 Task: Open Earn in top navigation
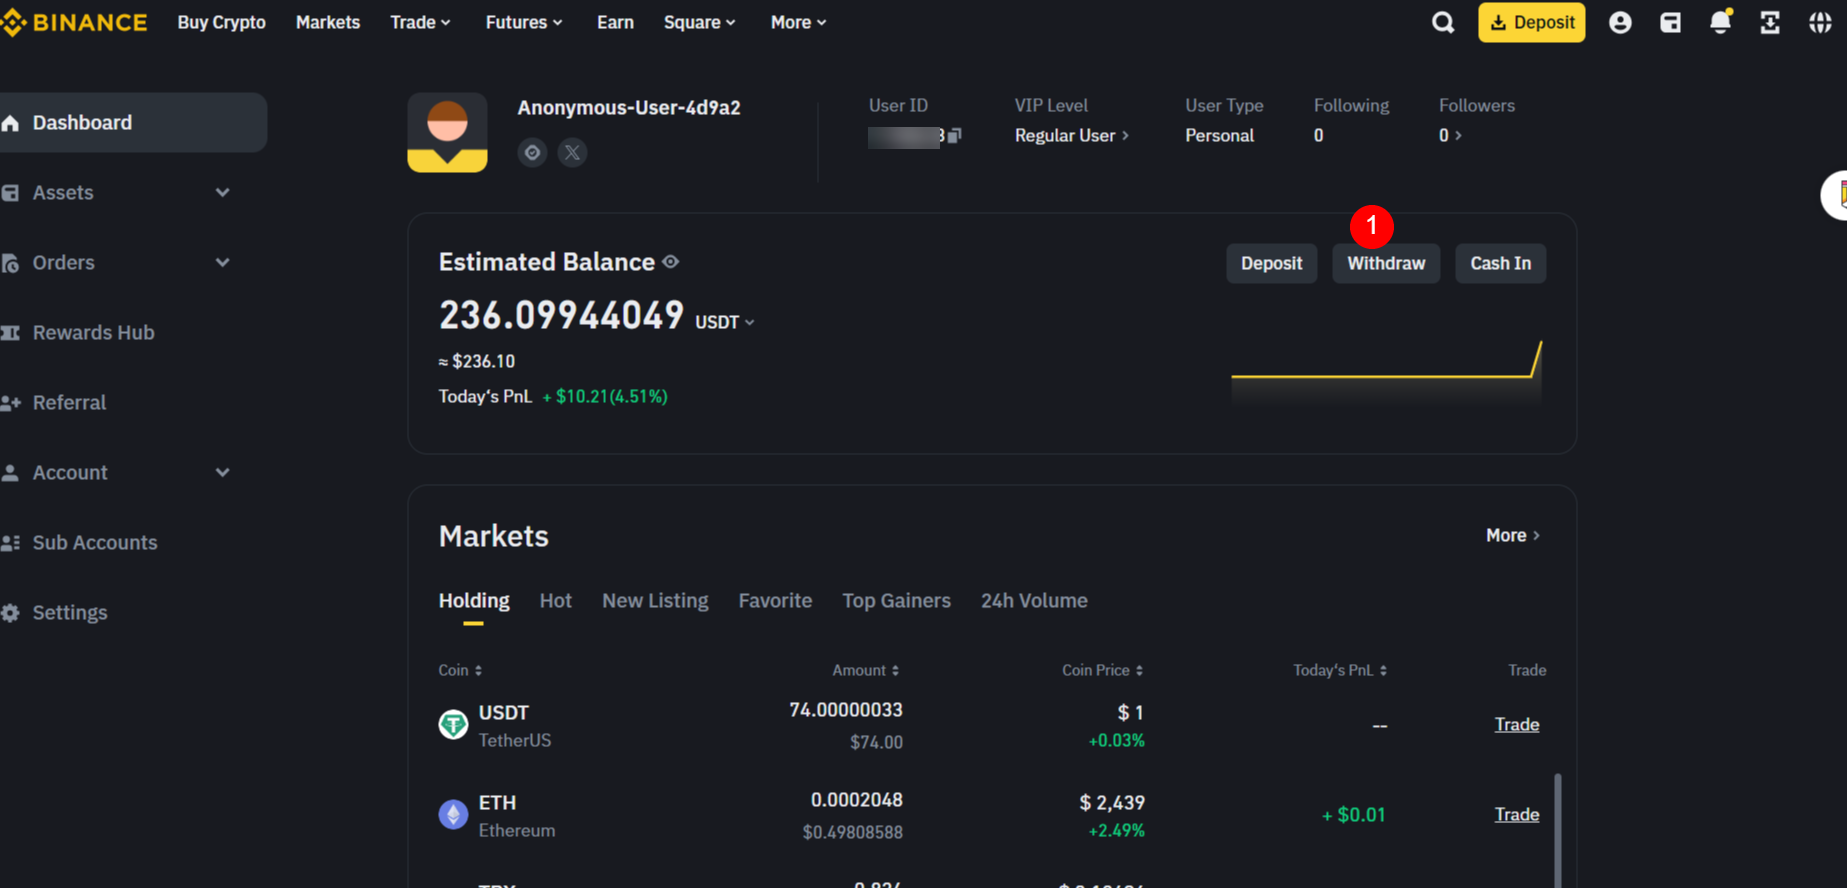(x=615, y=22)
